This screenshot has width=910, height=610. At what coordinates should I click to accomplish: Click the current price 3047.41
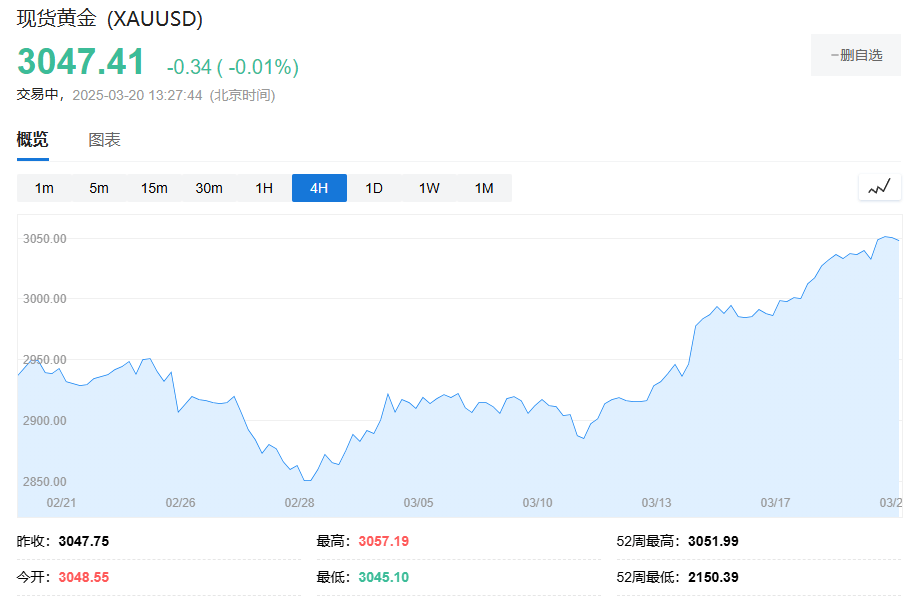[81, 62]
